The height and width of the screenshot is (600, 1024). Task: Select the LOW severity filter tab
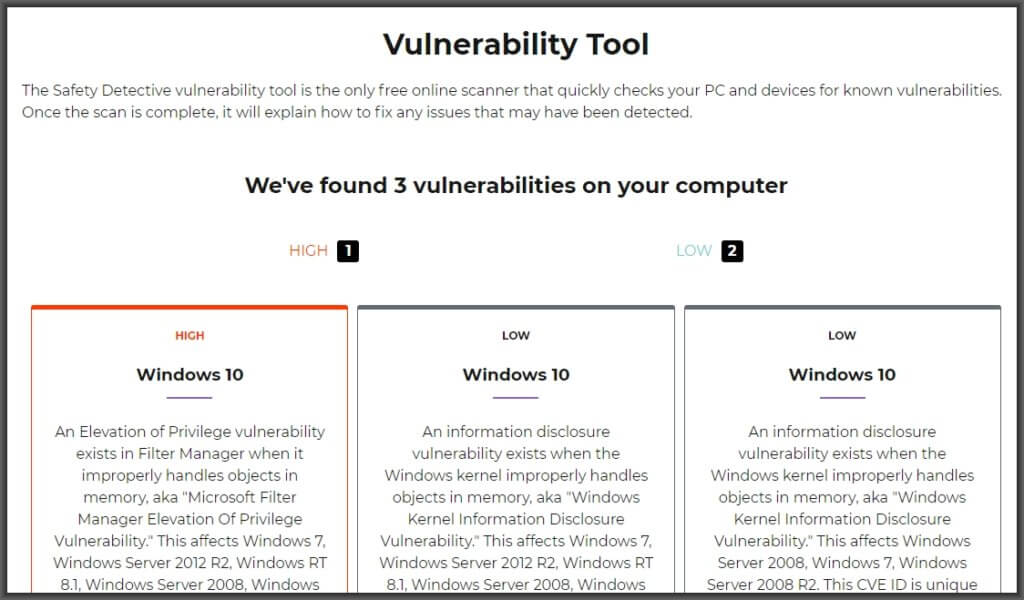[694, 251]
